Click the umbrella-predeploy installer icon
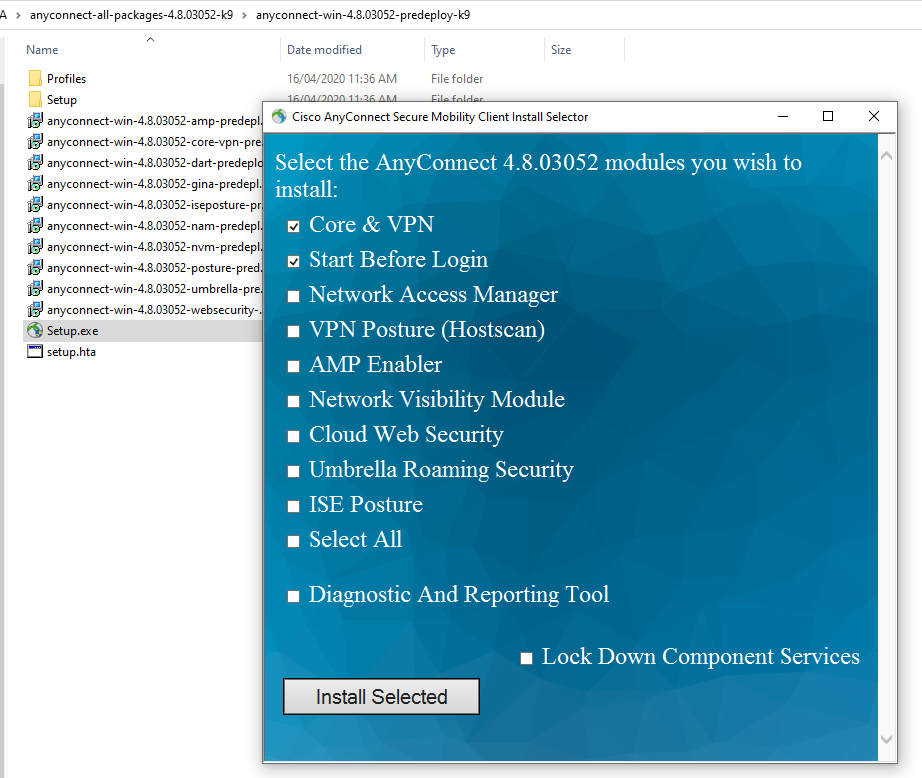 [35, 289]
